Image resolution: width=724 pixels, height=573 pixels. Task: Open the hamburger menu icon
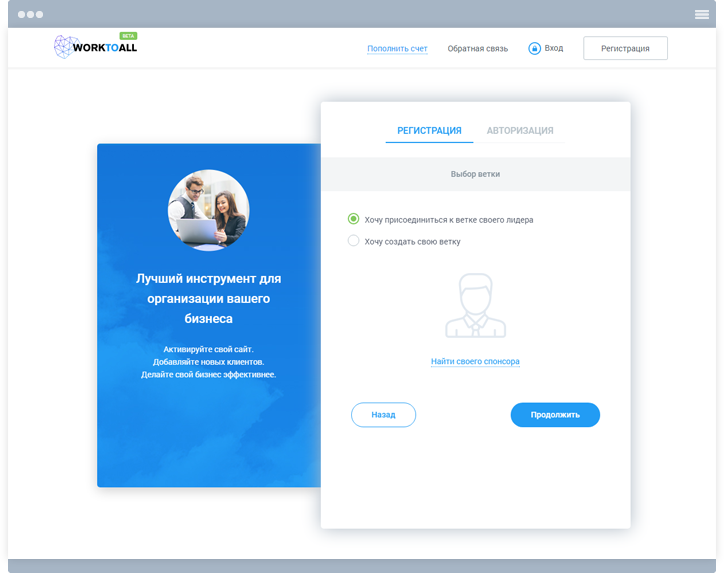pos(701,15)
